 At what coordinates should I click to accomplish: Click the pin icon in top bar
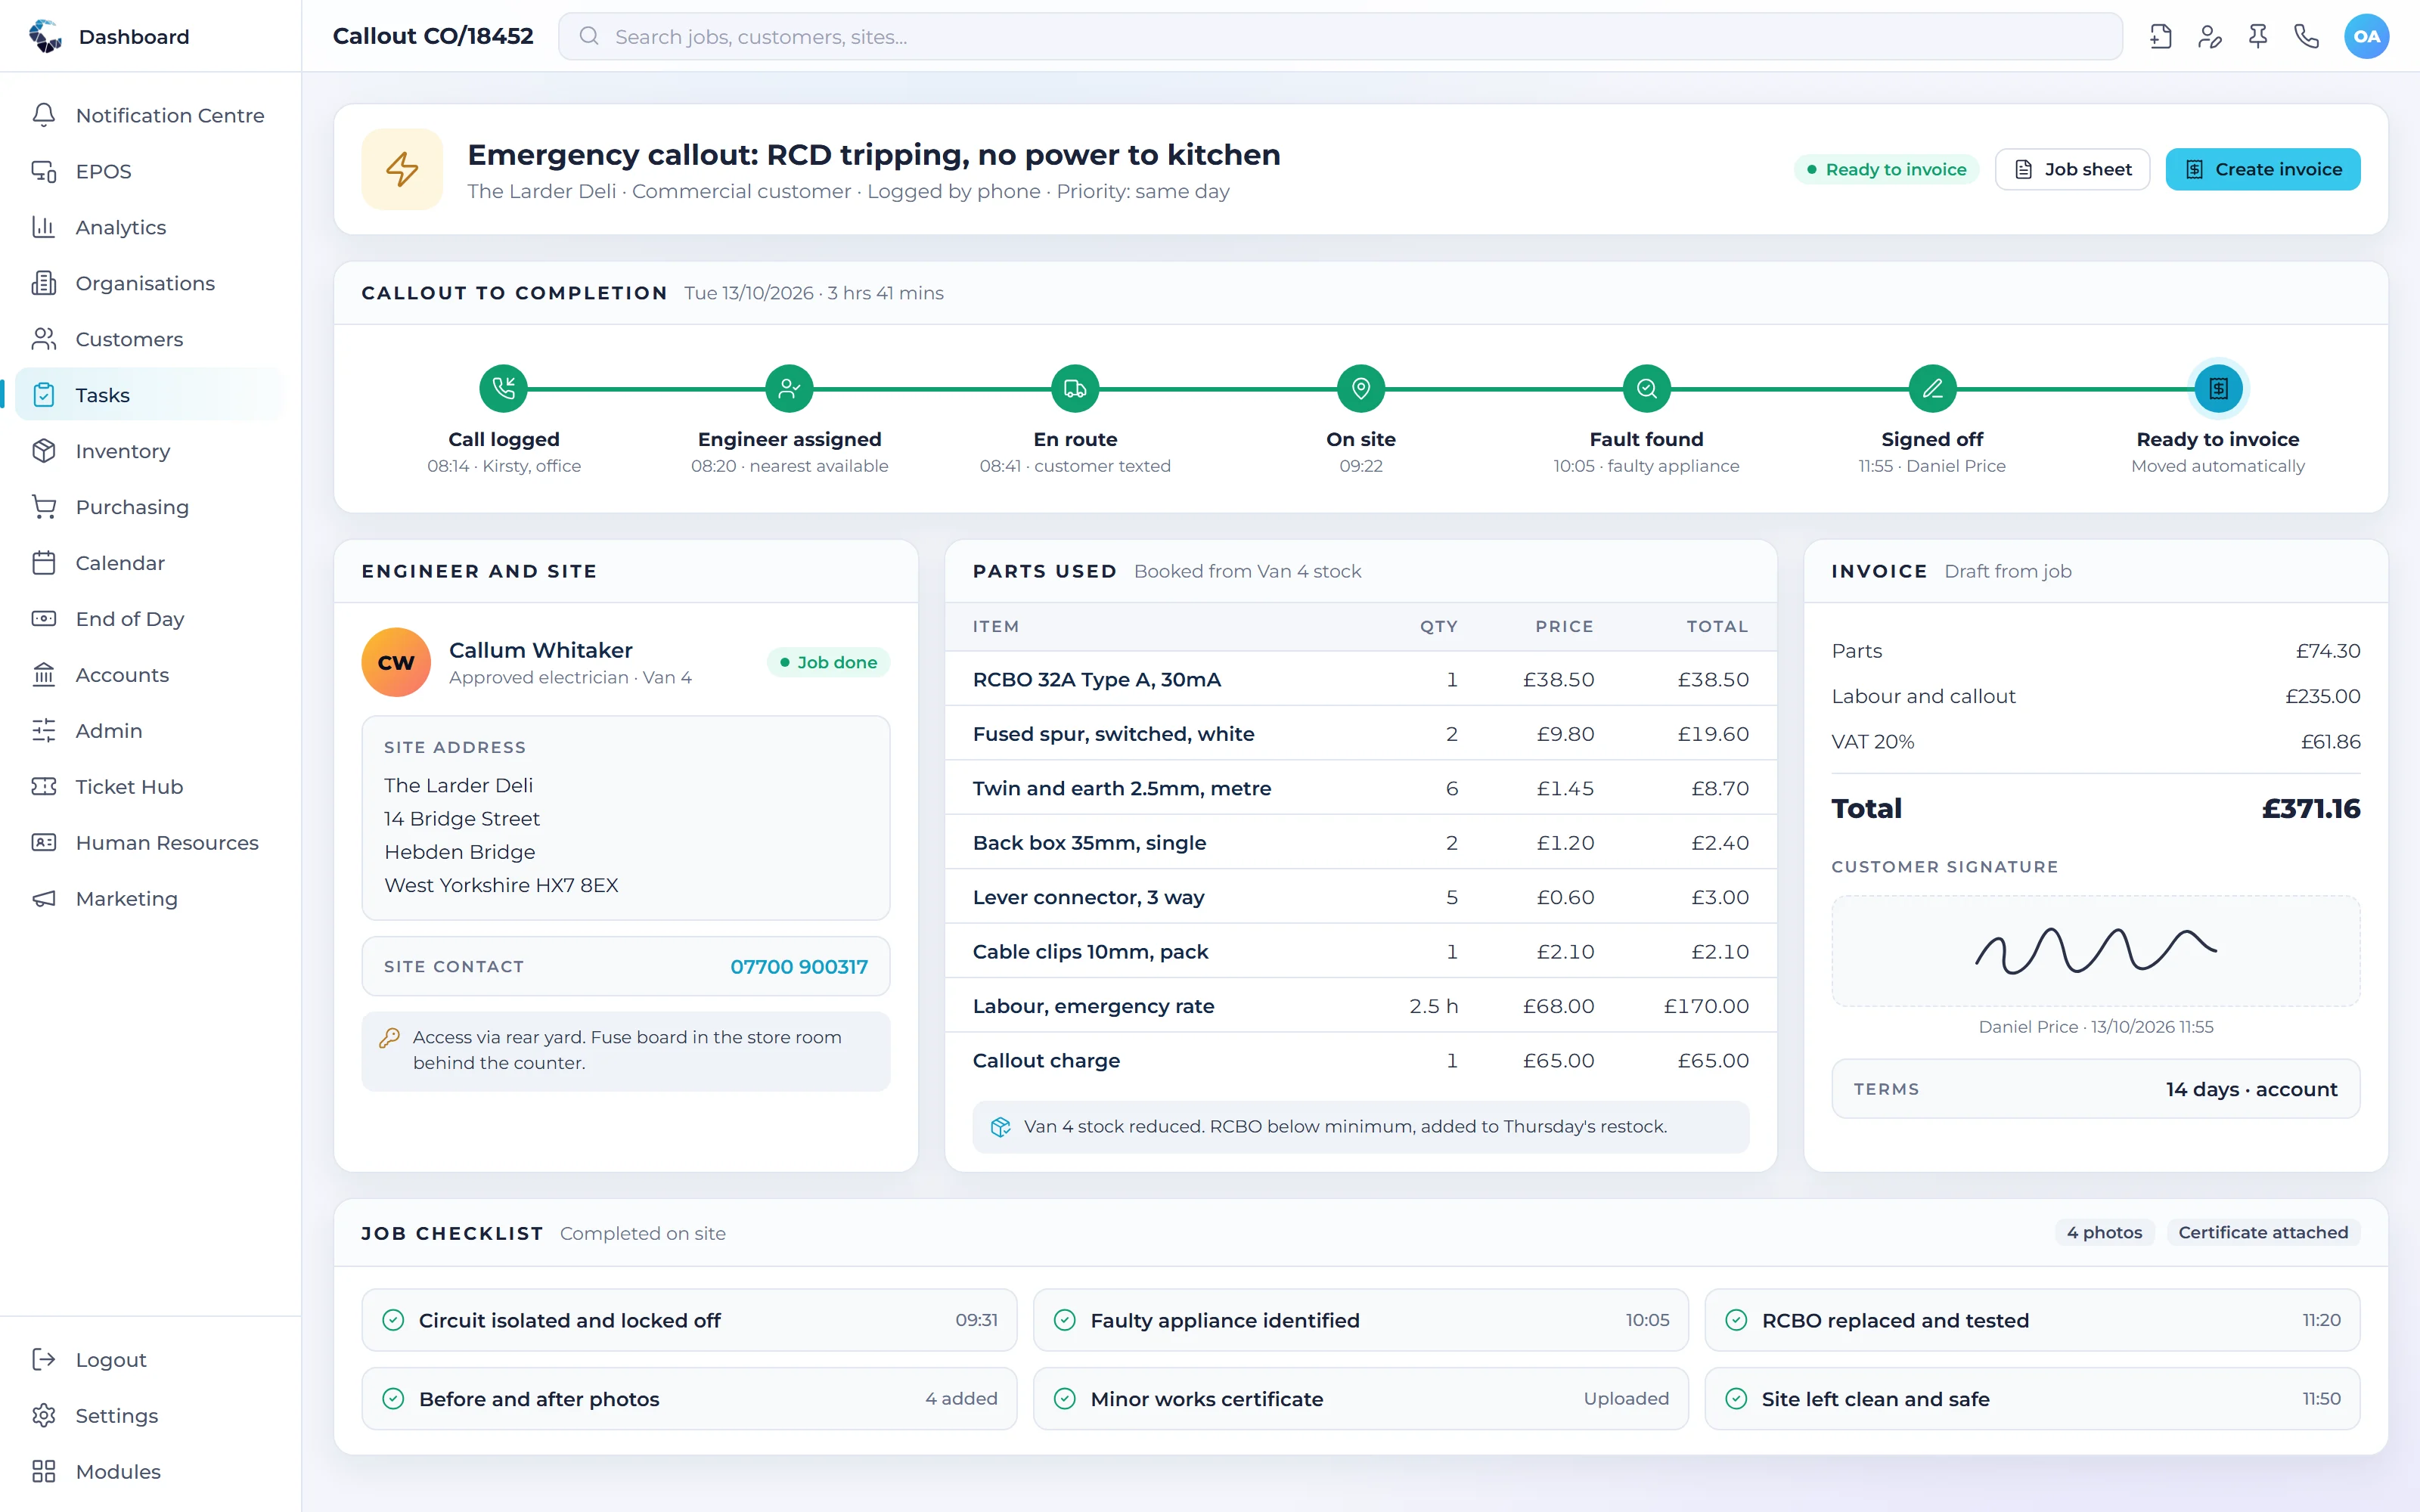point(2258,37)
